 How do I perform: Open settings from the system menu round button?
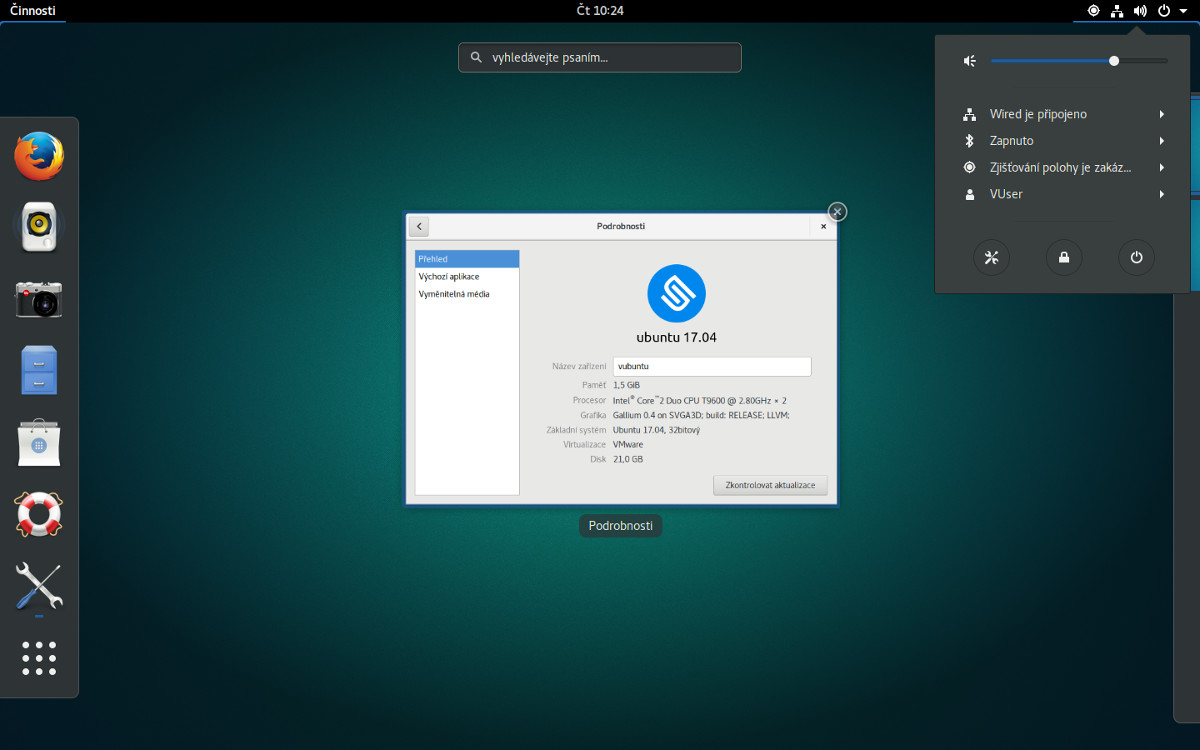pyautogui.click(x=991, y=258)
